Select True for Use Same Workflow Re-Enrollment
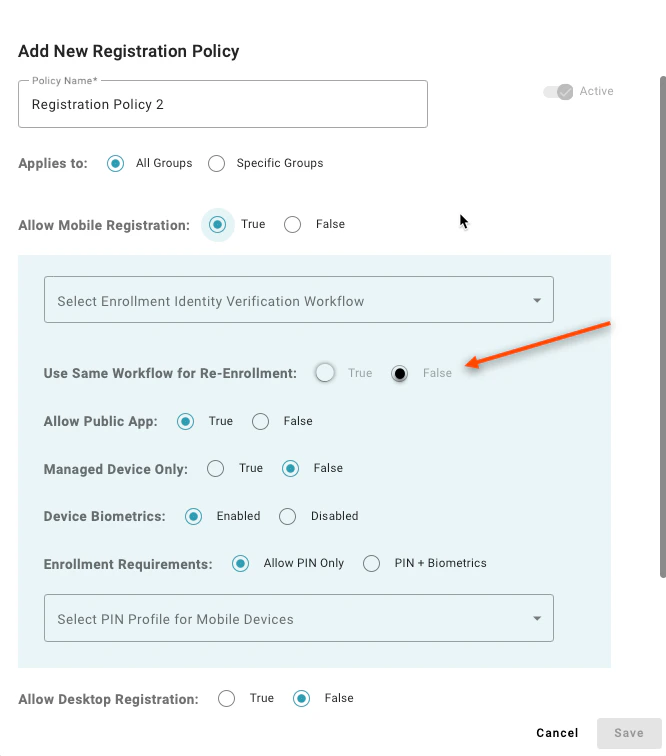 325,373
